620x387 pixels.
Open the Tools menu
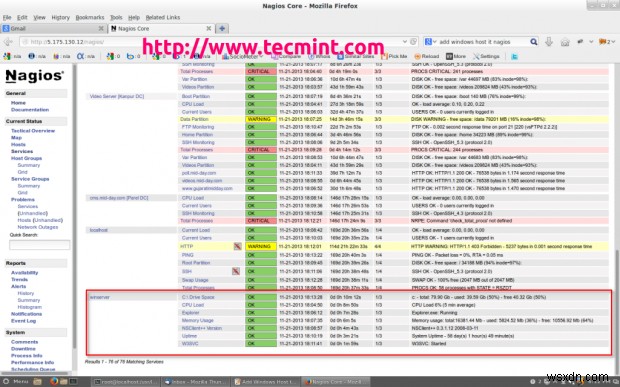click(x=116, y=17)
